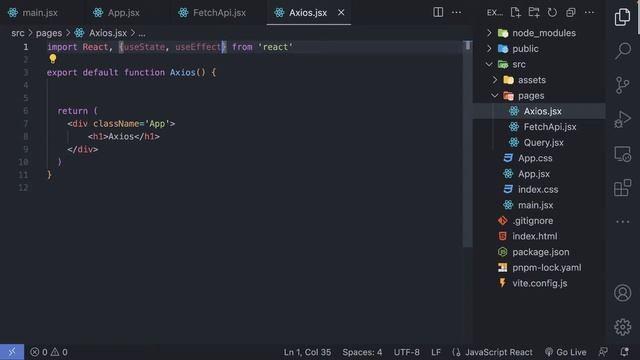
Task: Open App.jsx in the file tree
Action: tap(539, 174)
